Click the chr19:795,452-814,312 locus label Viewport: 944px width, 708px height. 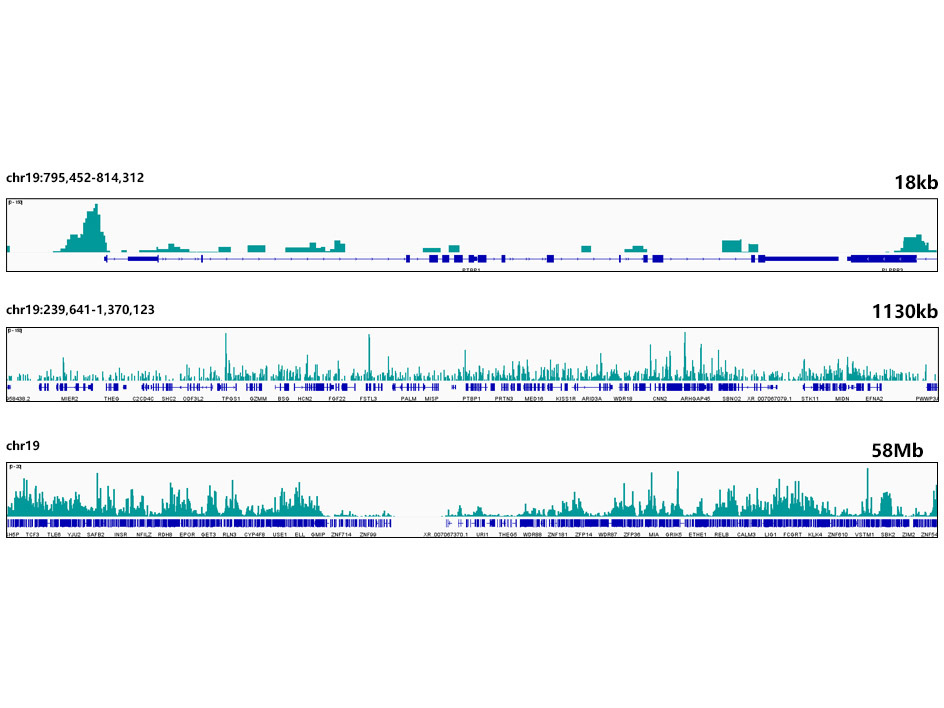click(x=75, y=178)
